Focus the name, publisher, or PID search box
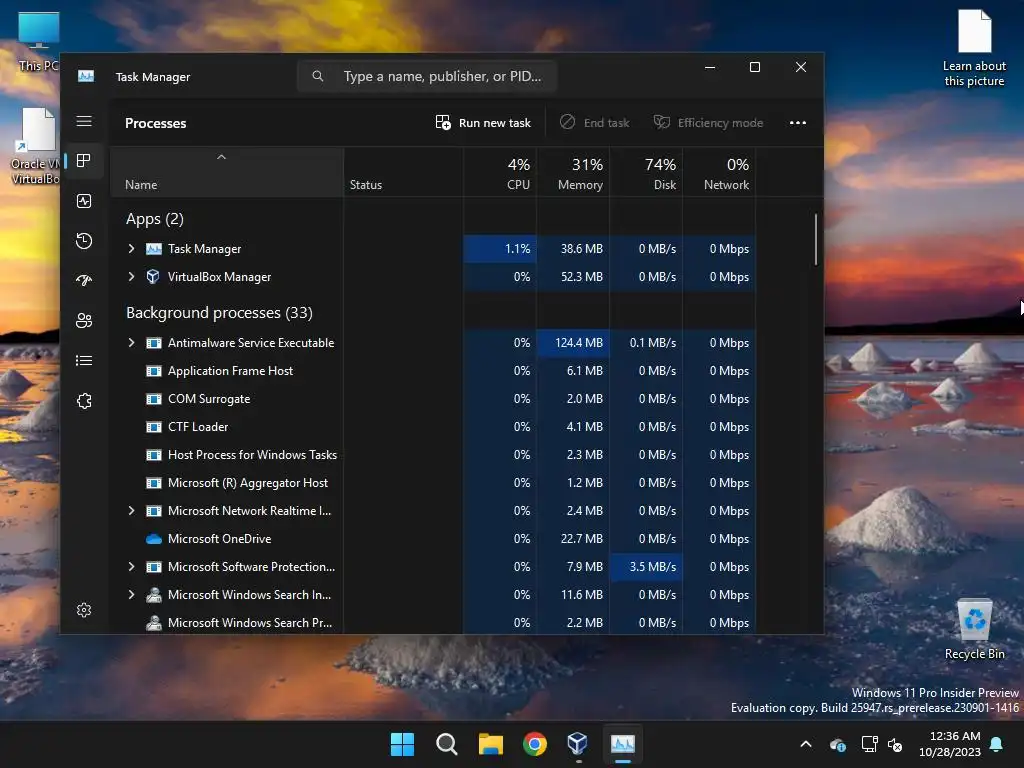1024x768 pixels. click(x=427, y=76)
